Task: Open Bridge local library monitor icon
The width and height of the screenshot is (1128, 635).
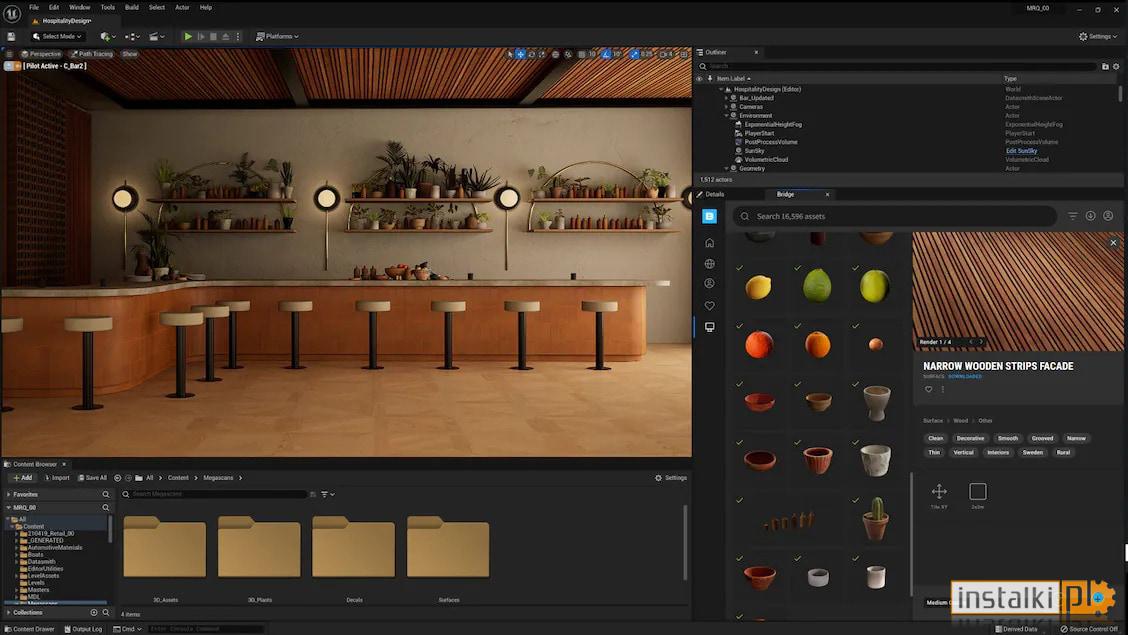Action: 709,327
